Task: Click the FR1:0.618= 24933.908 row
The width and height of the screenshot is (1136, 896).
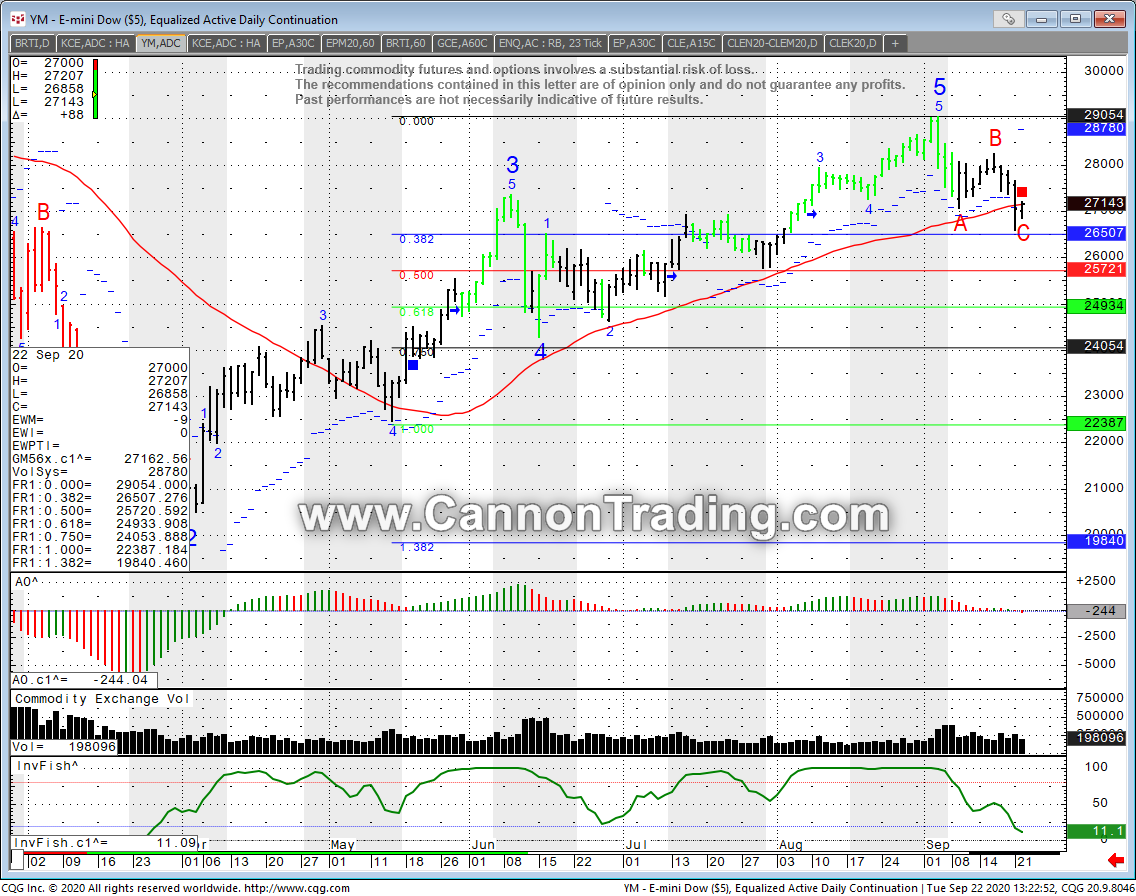Action: (100, 524)
